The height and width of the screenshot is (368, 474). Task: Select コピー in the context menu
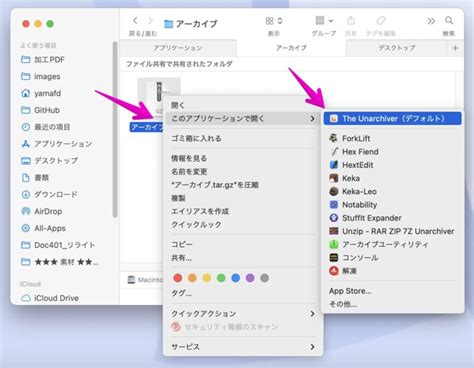182,244
